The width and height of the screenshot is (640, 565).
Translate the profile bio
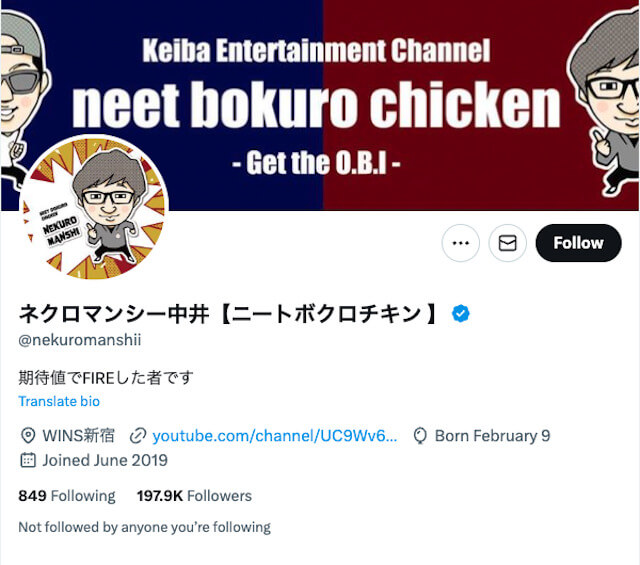[59, 401]
